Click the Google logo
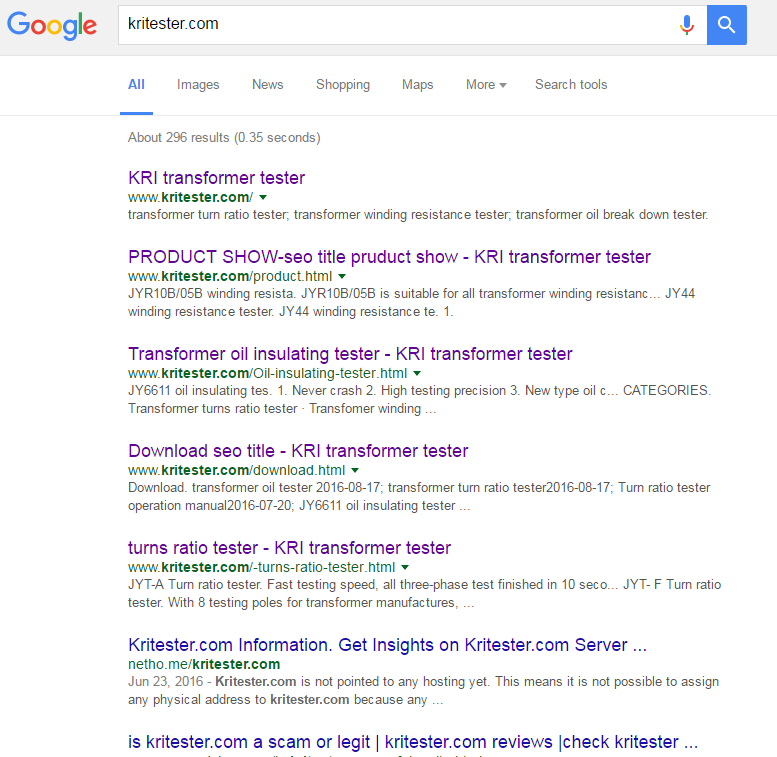The width and height of the screenshot is (777, 757). 52,25
